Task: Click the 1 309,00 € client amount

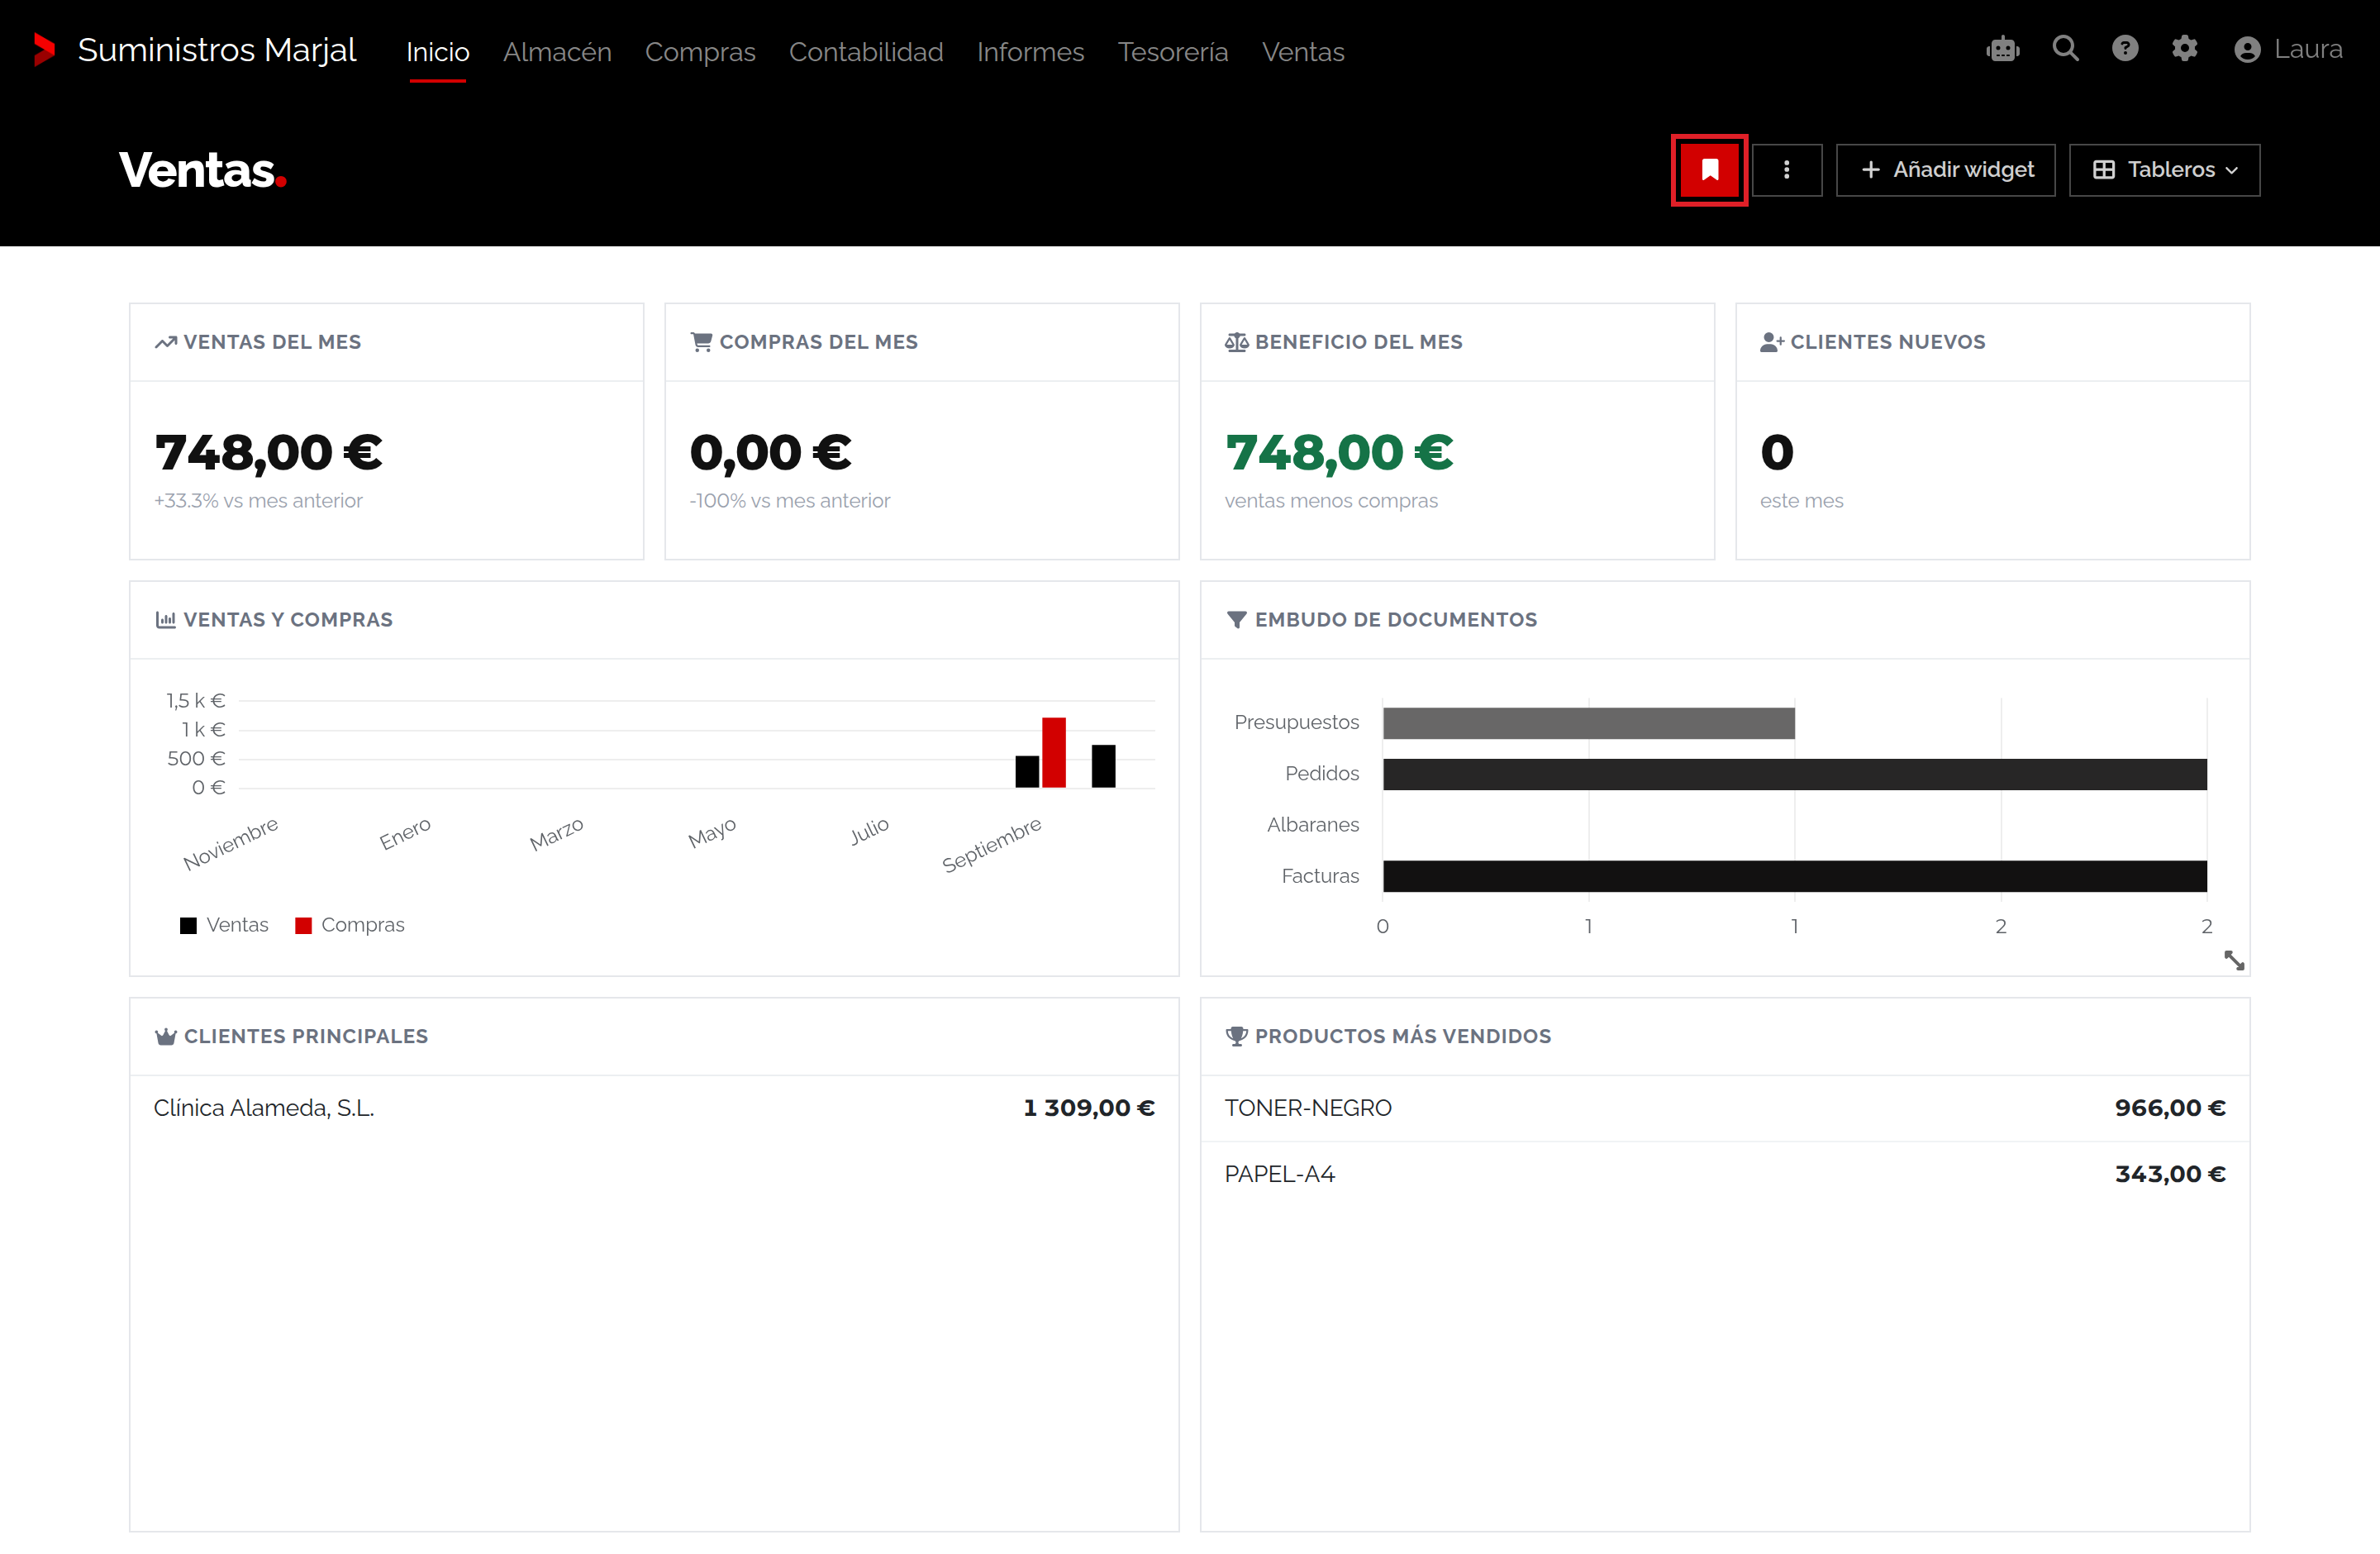Action: pyautogui.click(x=1089, y=1108)
